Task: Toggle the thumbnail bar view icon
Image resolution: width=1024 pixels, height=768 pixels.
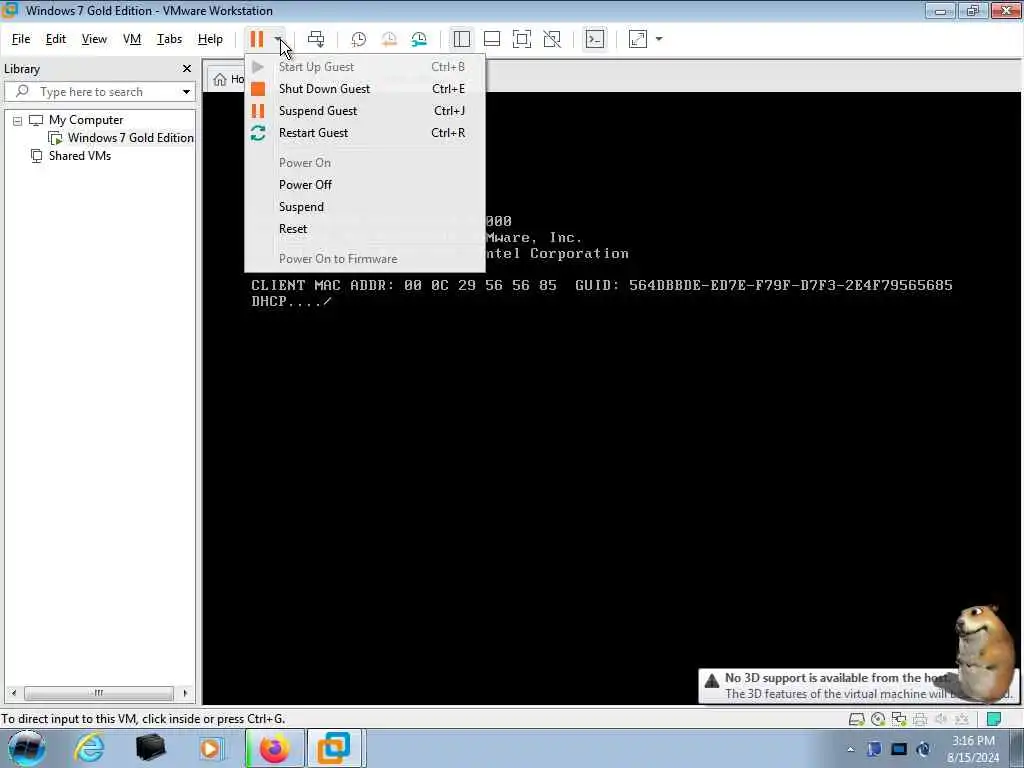Action: [492, 39]
